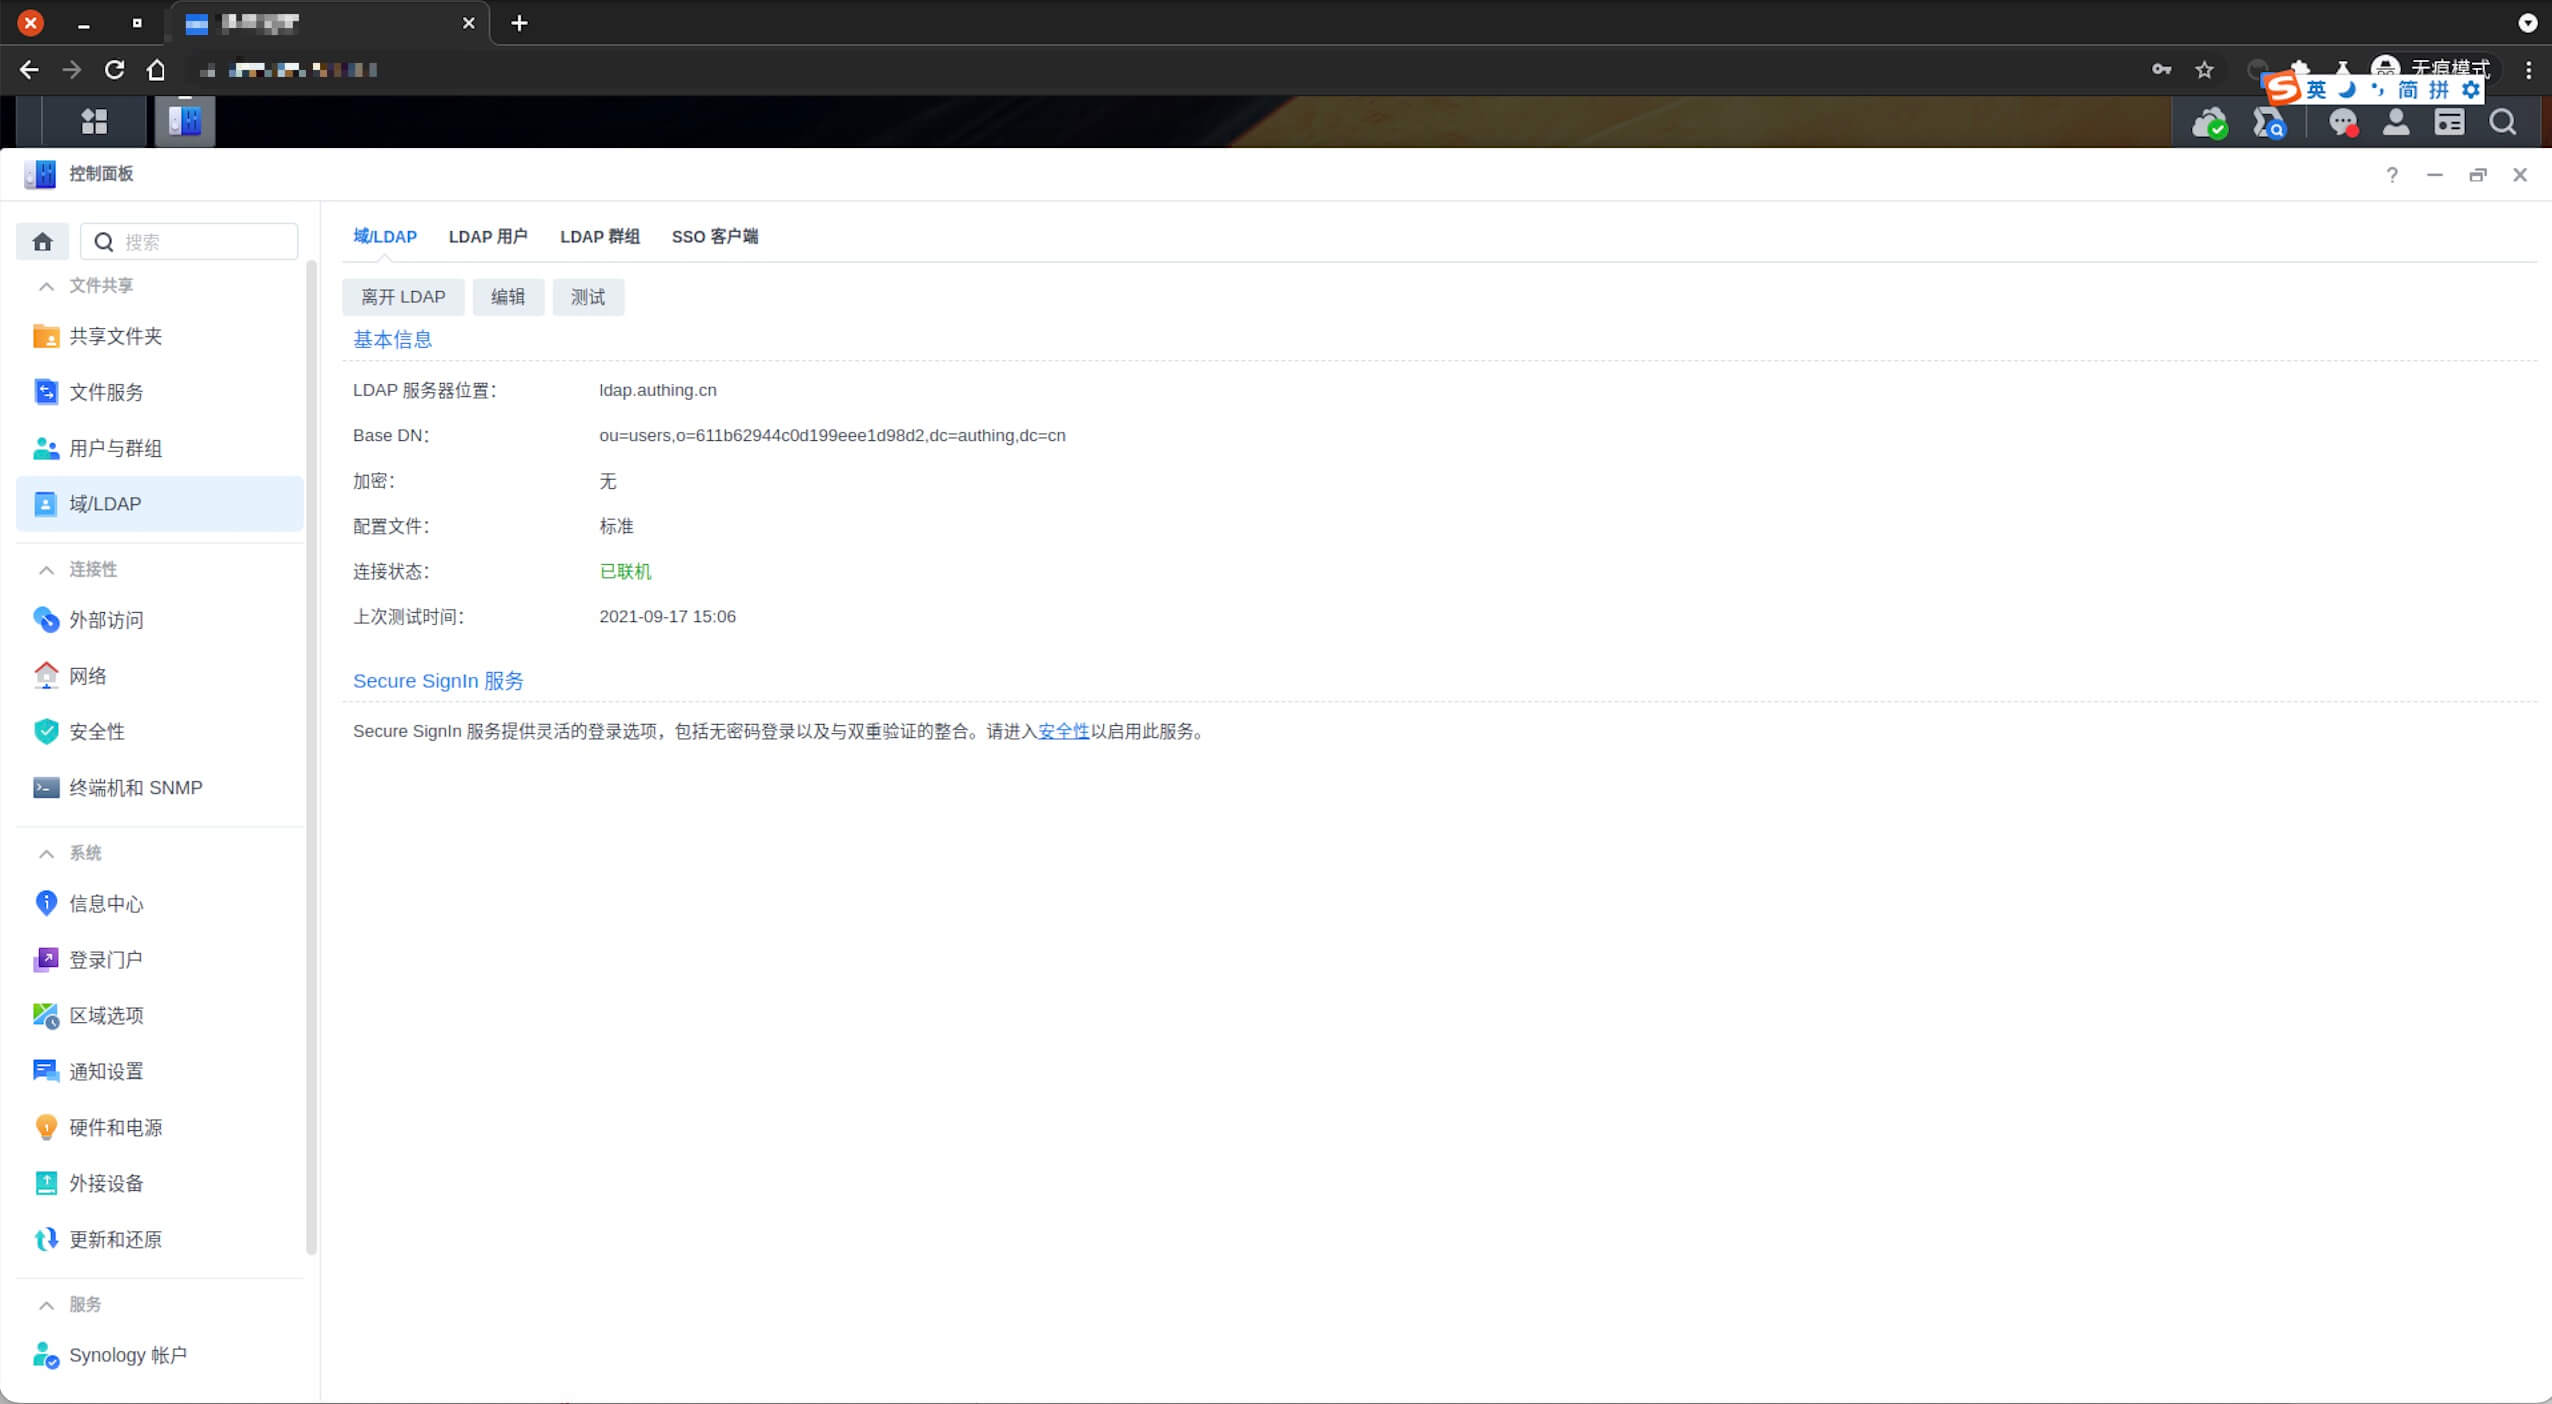Open the DSM notifications chat bubble icon
This screenshot has height=1404, width=2552.
tap(2343, 123)
